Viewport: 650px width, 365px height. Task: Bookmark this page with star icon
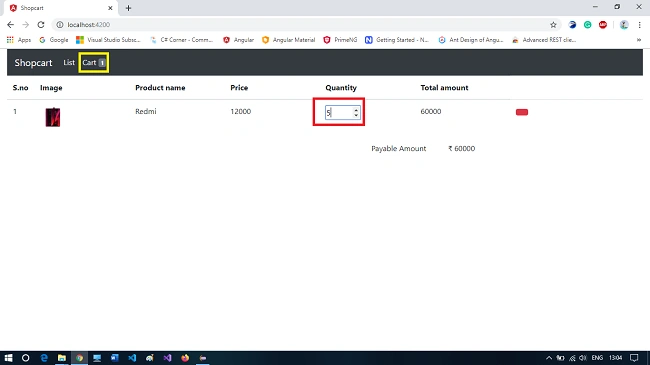[553, 25]
